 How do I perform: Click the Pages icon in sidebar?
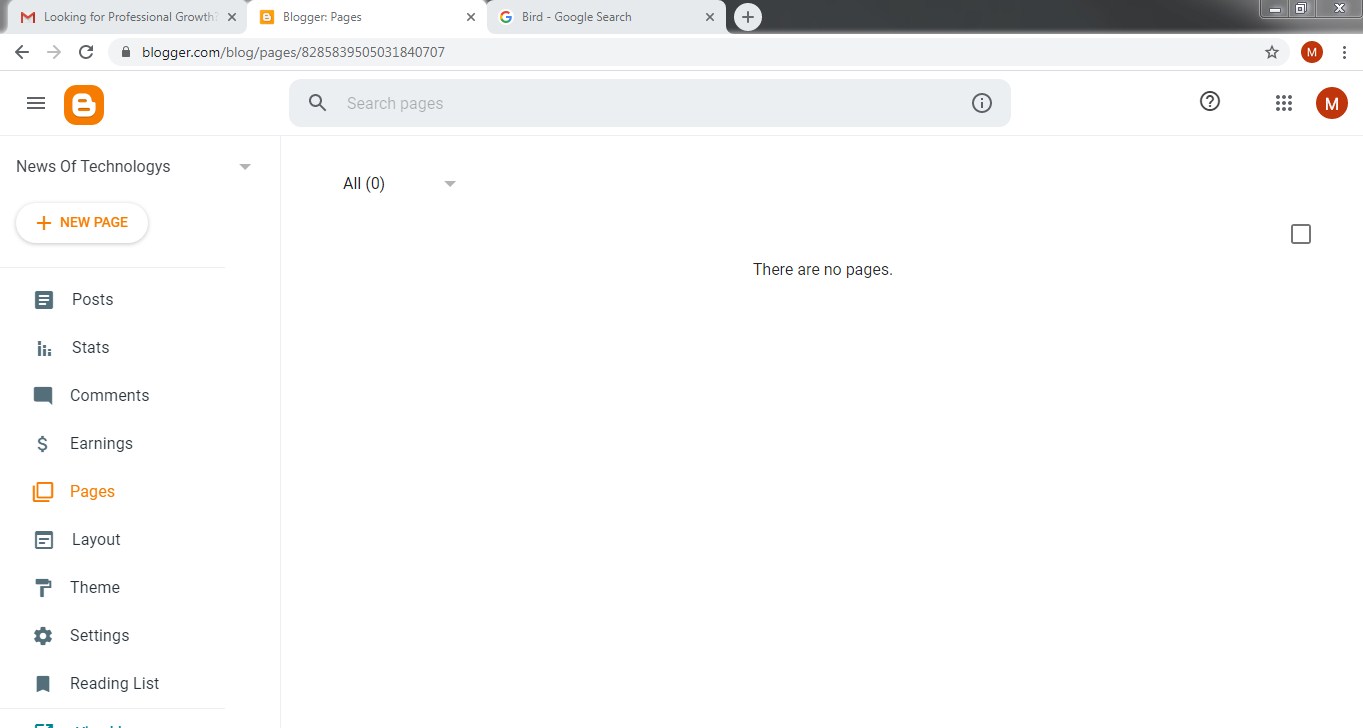pyautogui.click(x=43, y=492)
